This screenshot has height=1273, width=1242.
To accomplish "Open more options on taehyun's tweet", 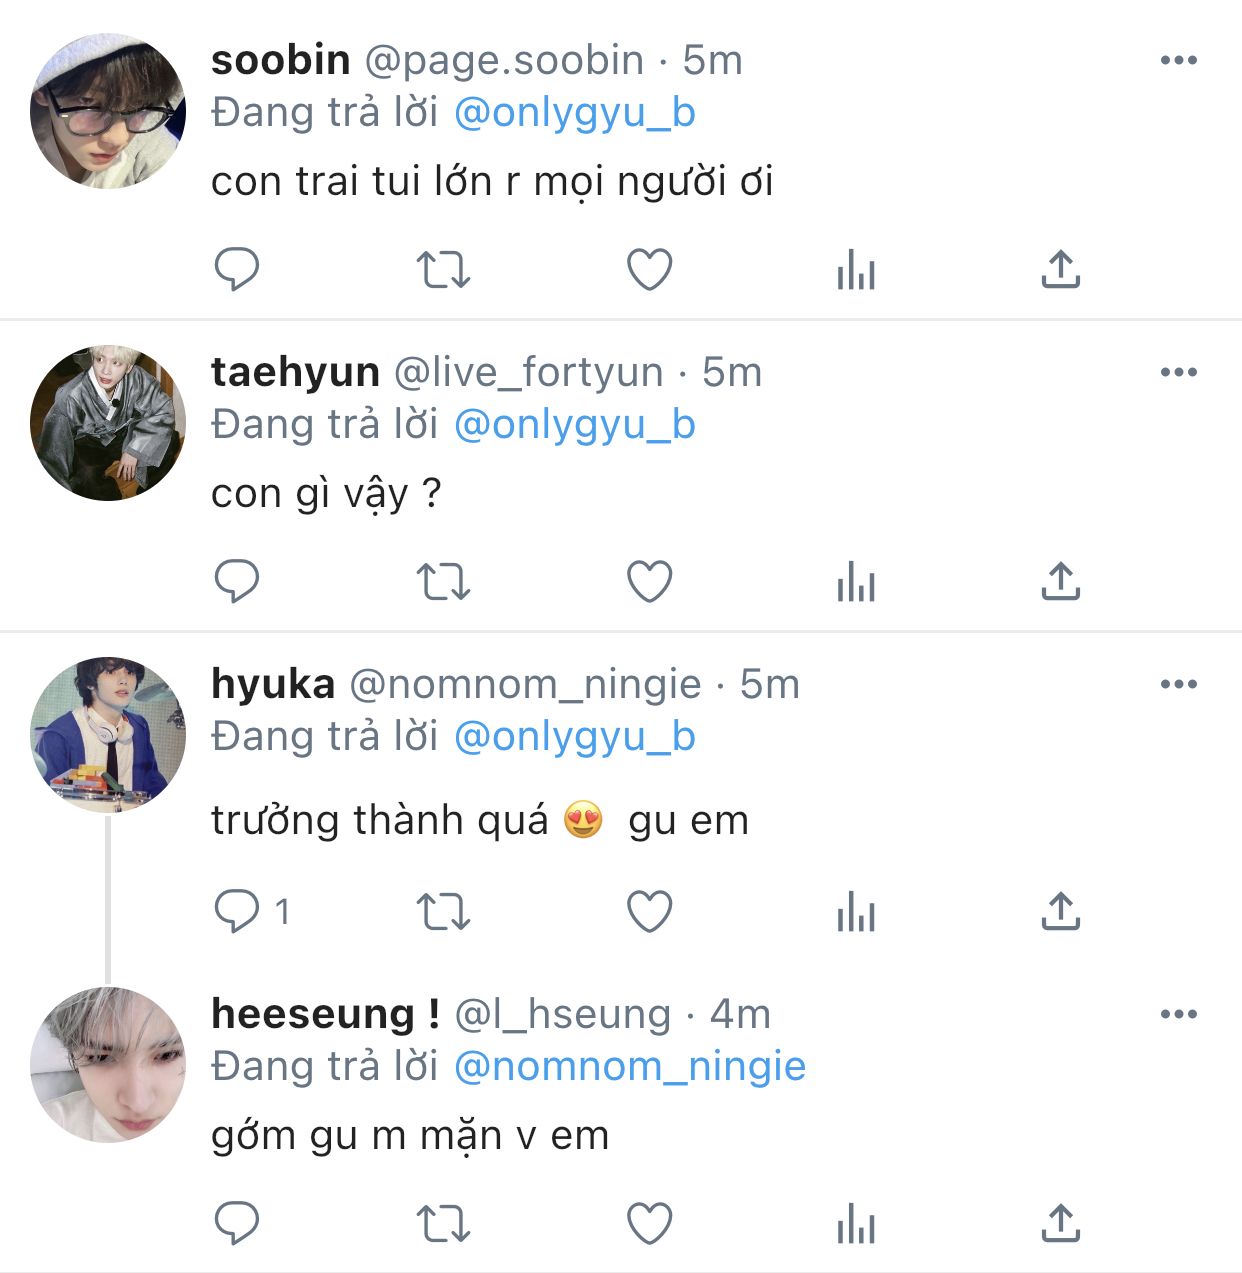I will click(x=1178, y=372).
